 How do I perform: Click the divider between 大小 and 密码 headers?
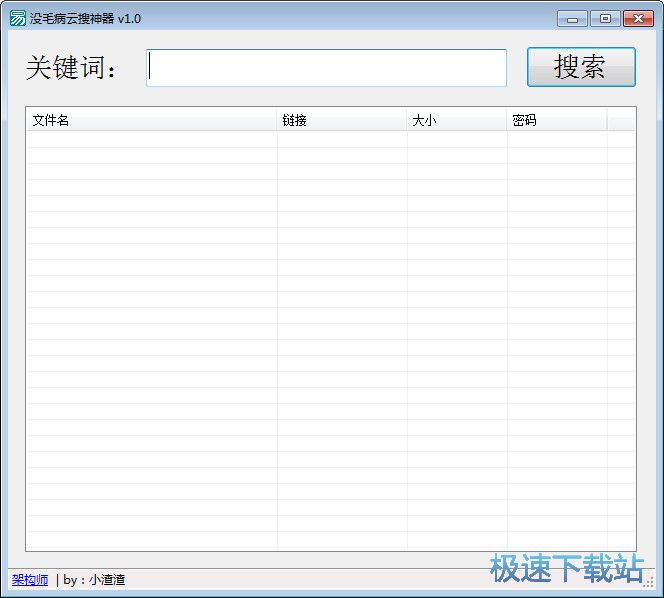(507, 120)
